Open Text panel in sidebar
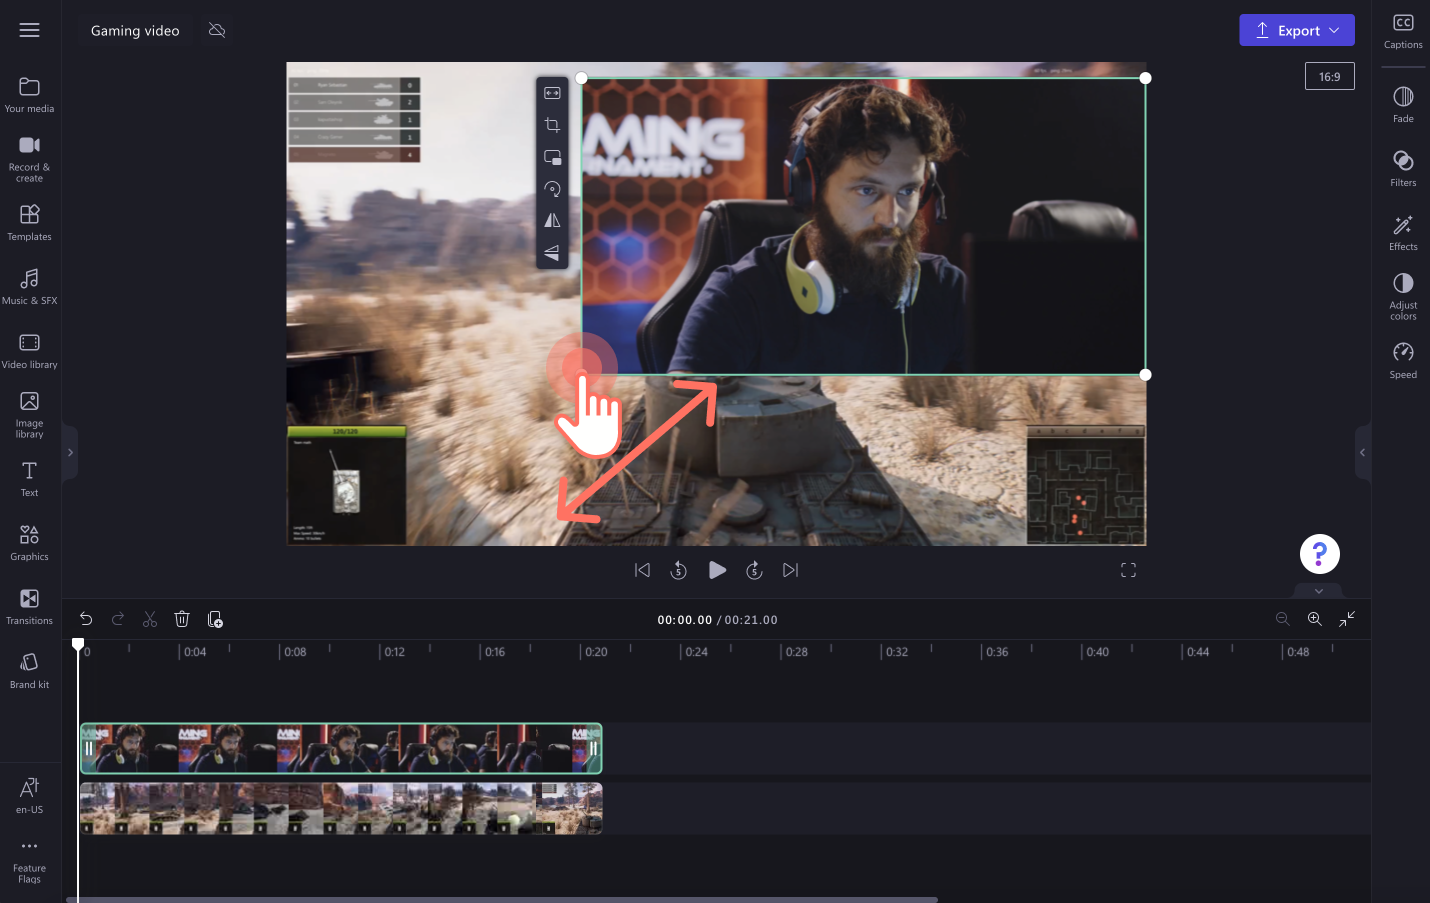 [30, 479]
